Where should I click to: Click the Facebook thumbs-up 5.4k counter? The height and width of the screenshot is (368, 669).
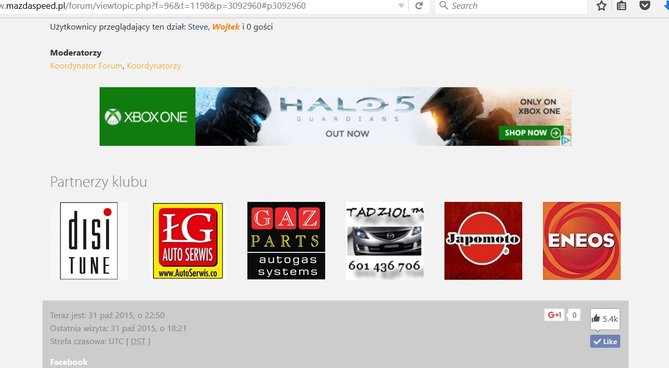click(605, 319)
